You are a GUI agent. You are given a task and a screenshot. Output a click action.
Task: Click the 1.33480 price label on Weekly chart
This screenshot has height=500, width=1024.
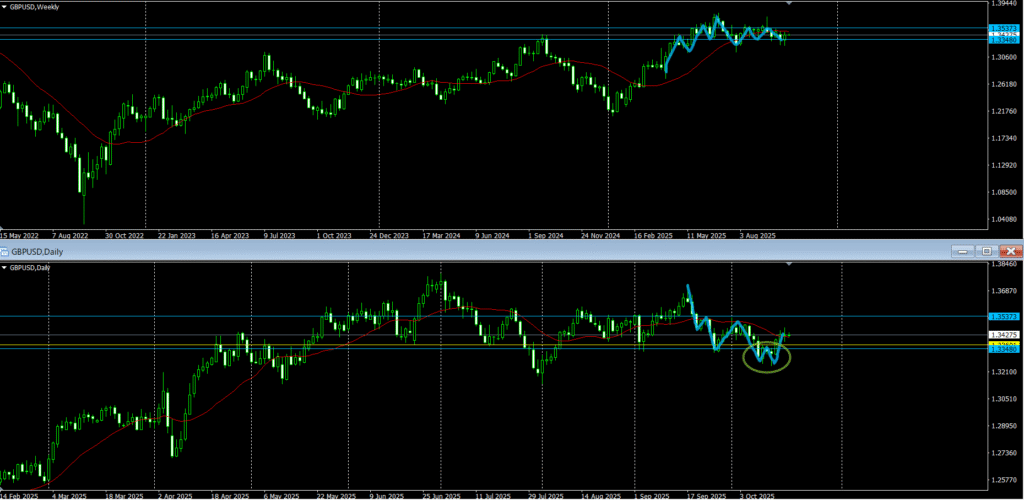point(1003,40)
